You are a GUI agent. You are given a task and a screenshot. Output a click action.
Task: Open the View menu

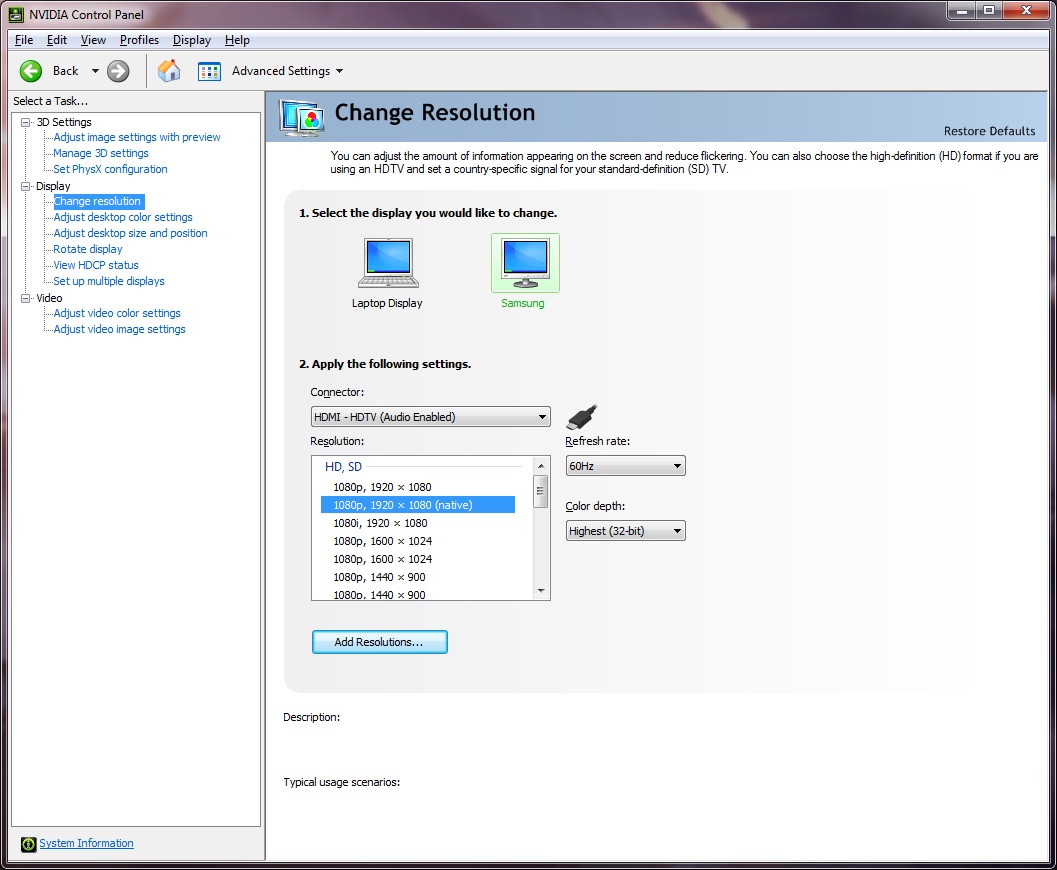pyautogui.click(x=93, y=40)
